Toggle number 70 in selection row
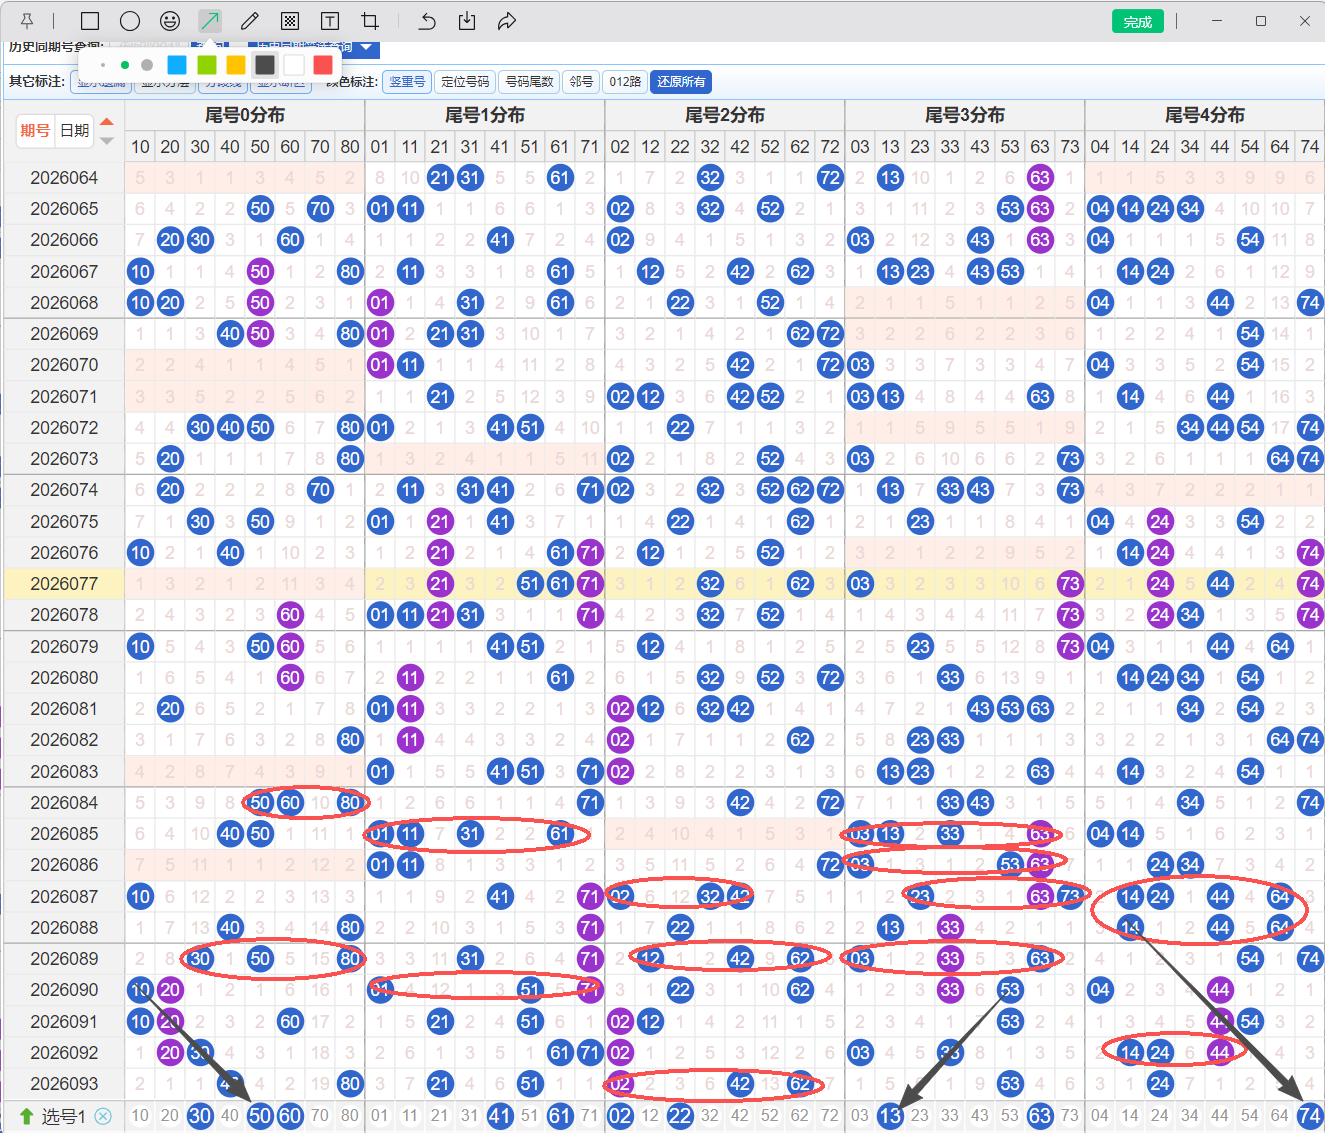 pos(320,1115)
